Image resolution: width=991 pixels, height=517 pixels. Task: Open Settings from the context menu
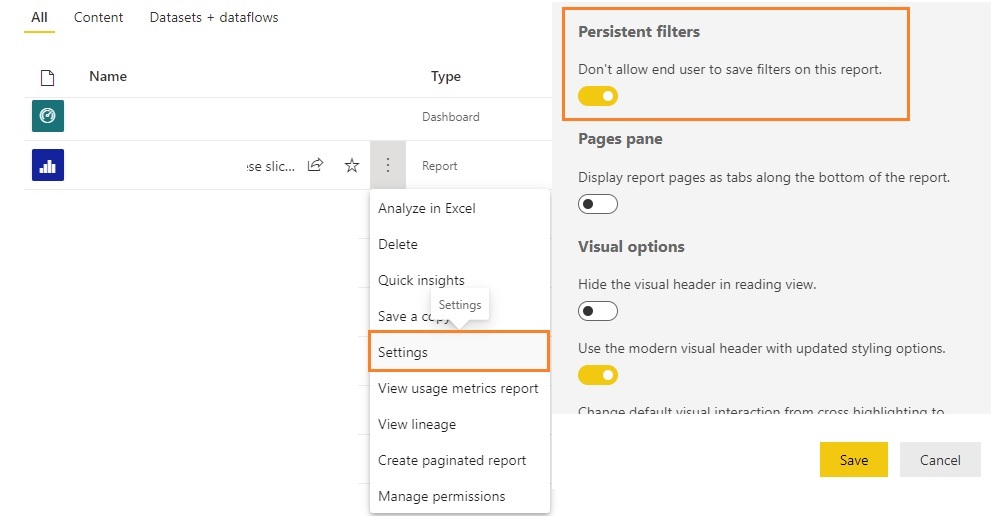pos(459,351)
